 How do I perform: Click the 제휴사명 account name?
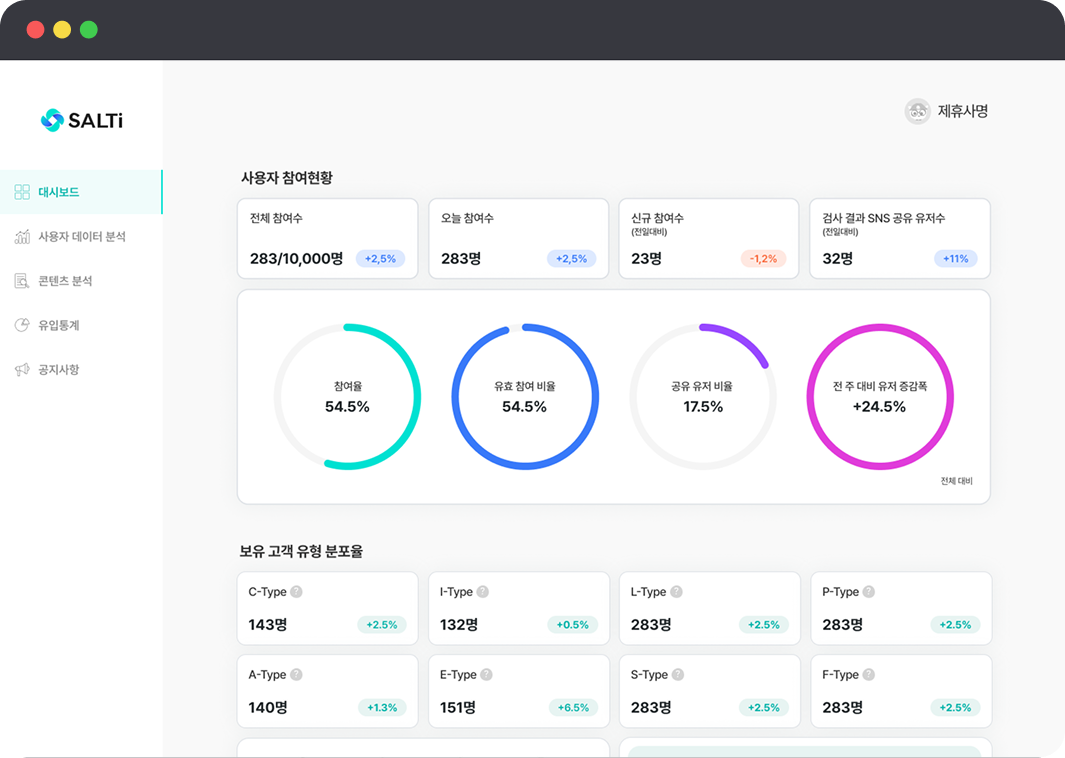(962, 112)
